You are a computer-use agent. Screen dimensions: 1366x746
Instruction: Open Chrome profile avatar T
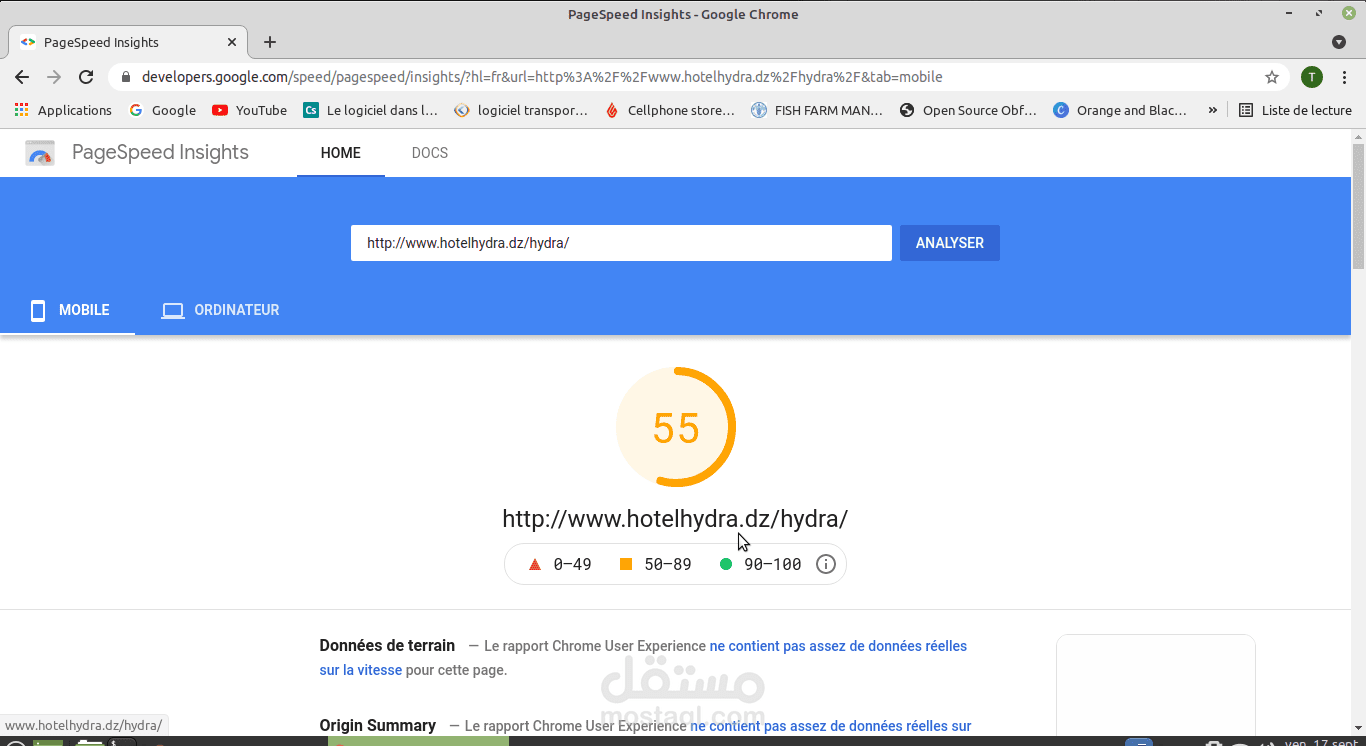[1312, 77]
